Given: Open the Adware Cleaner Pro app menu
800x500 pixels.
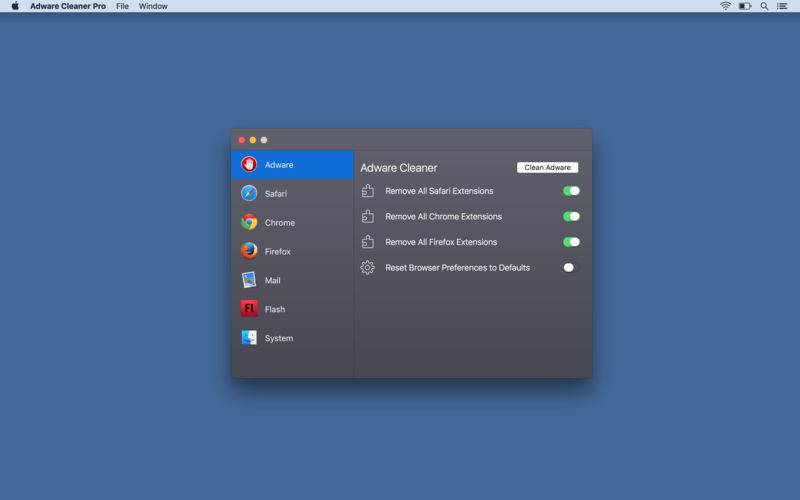Looking at the screenshot, I should pyautogui.click(x=68, y=6).
